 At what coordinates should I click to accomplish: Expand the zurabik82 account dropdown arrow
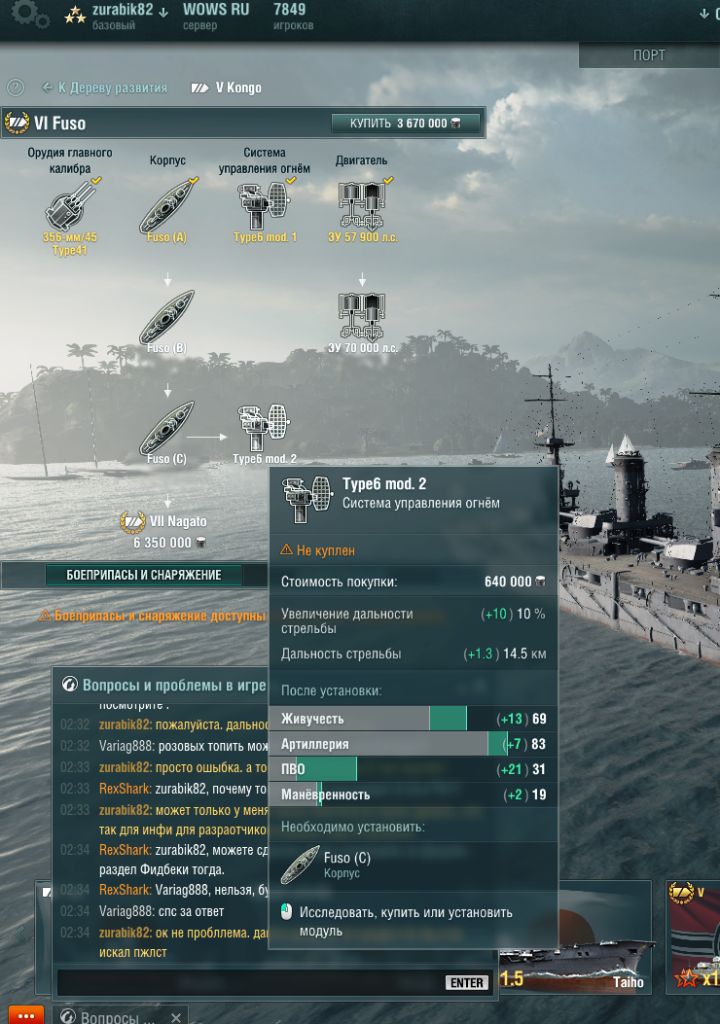[163, 12]
